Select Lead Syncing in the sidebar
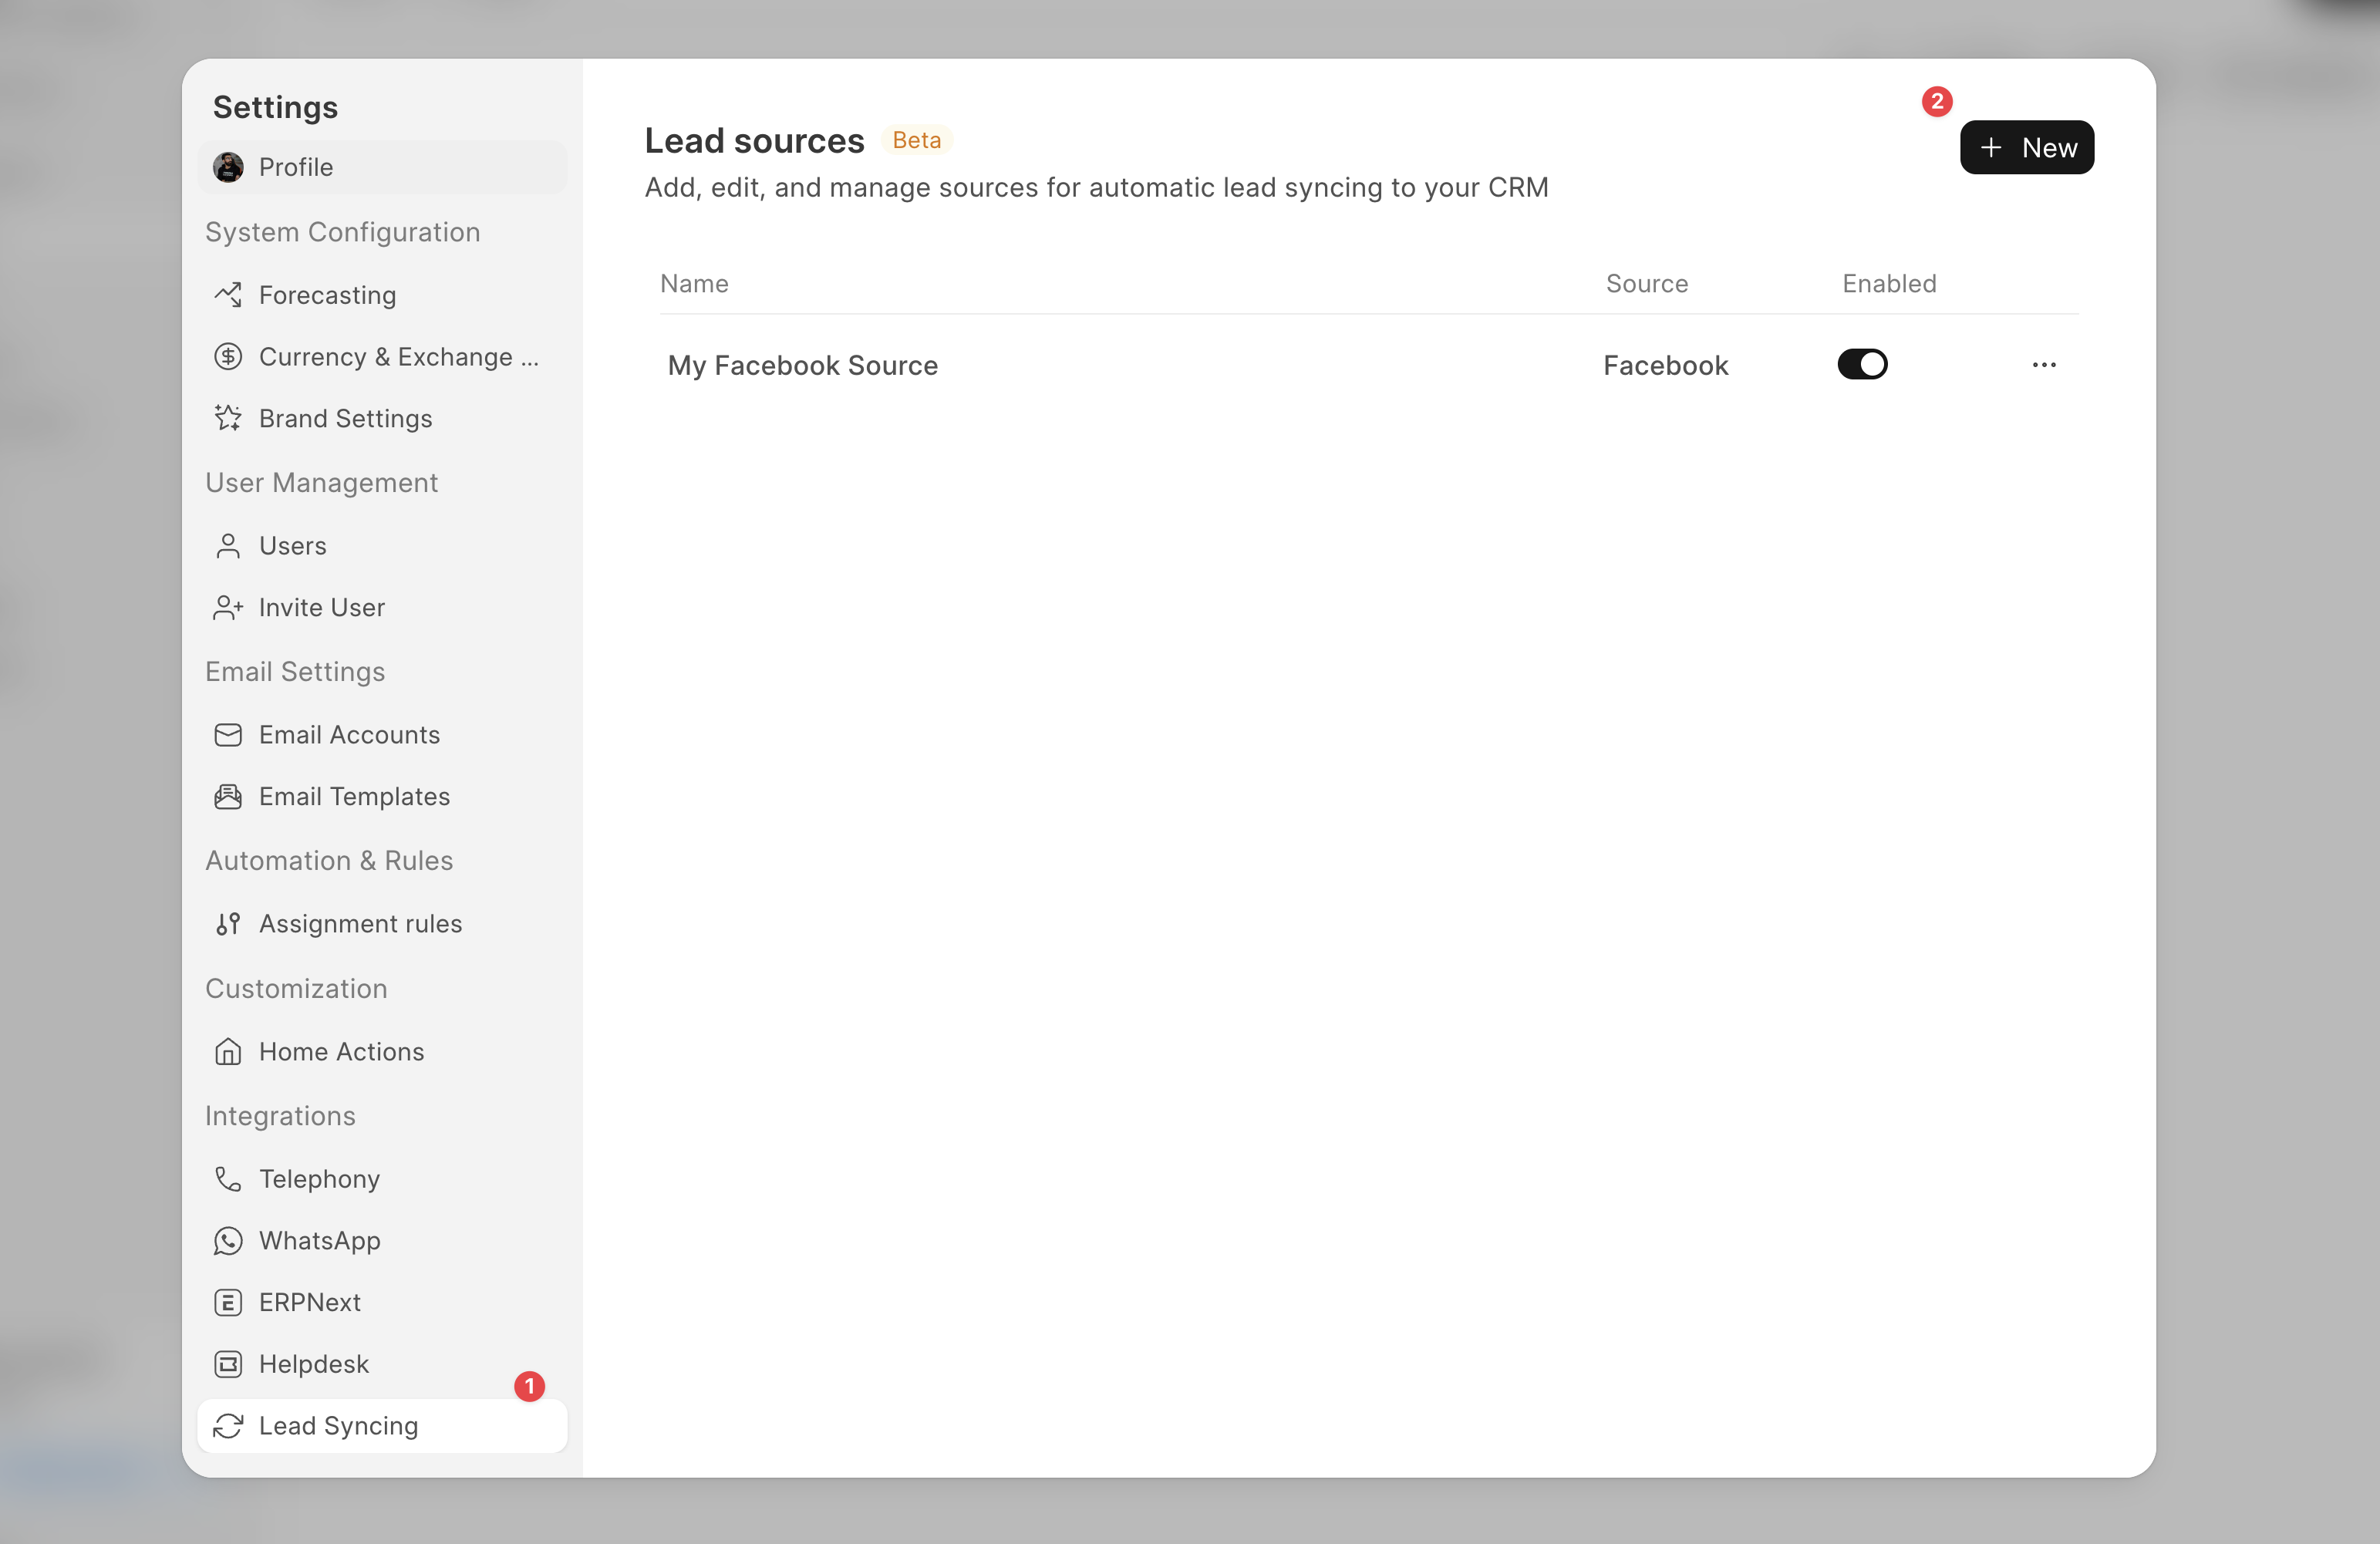 [x=339, y=1426]
